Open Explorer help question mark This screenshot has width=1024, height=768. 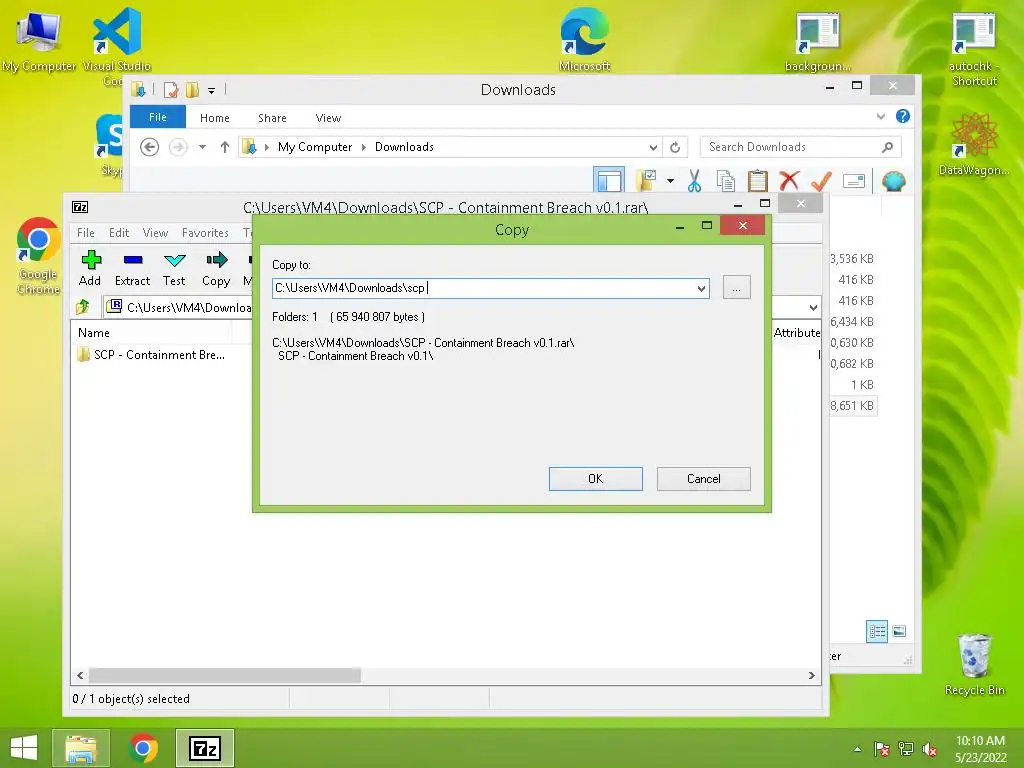(x=903, y=116)
